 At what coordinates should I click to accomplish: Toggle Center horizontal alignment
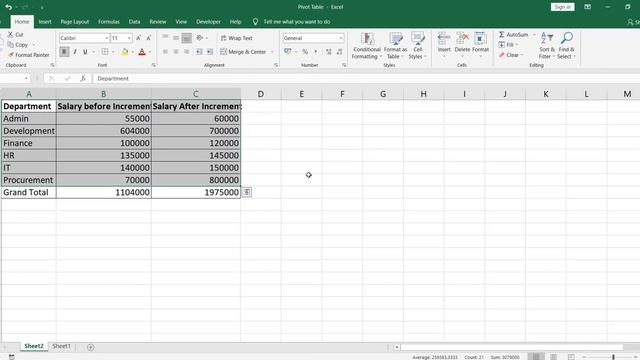tap(176, 52)
